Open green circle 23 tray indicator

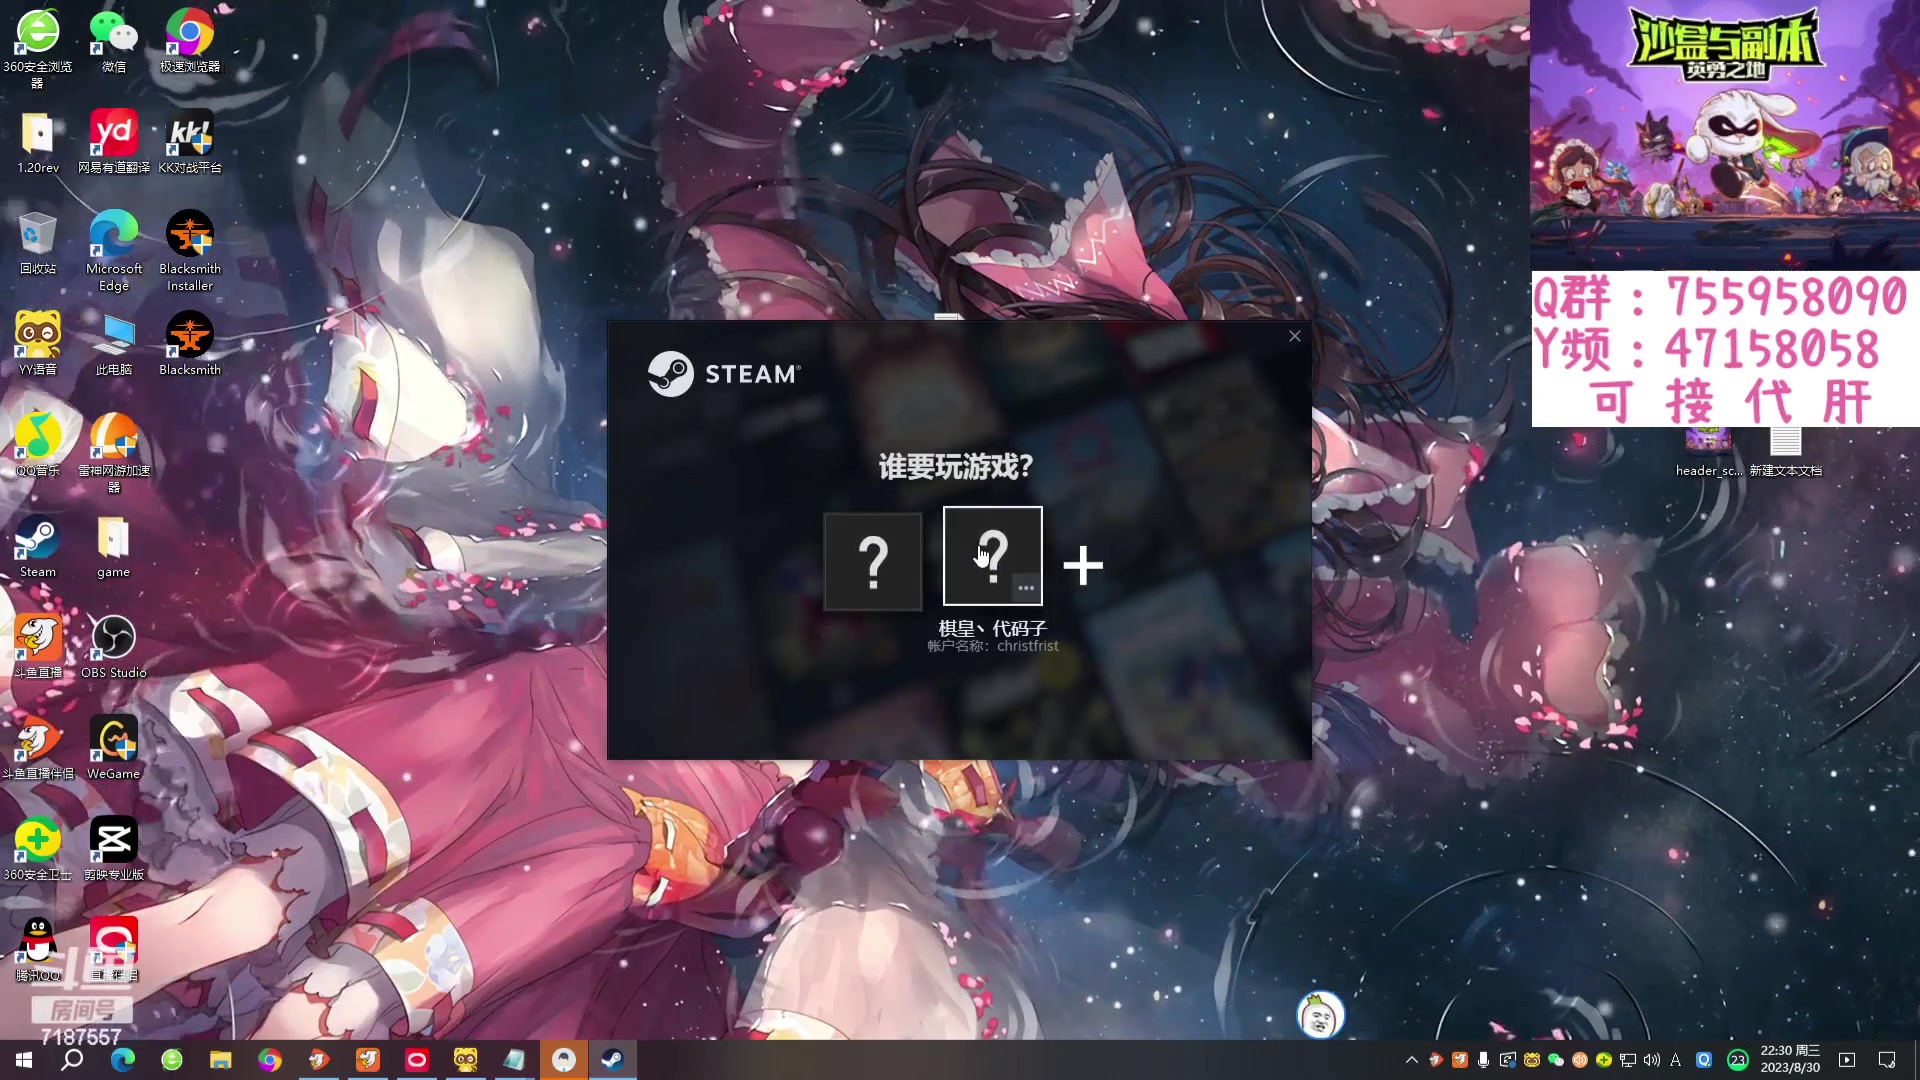click(1738, 1060)
